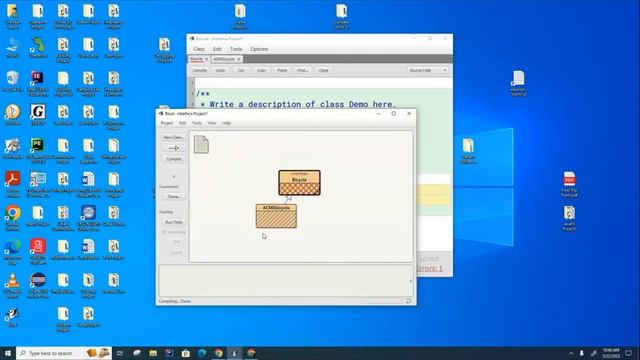Open the notification center icon in taskbar
The image size is (640, 360).
tap(629, 353)
